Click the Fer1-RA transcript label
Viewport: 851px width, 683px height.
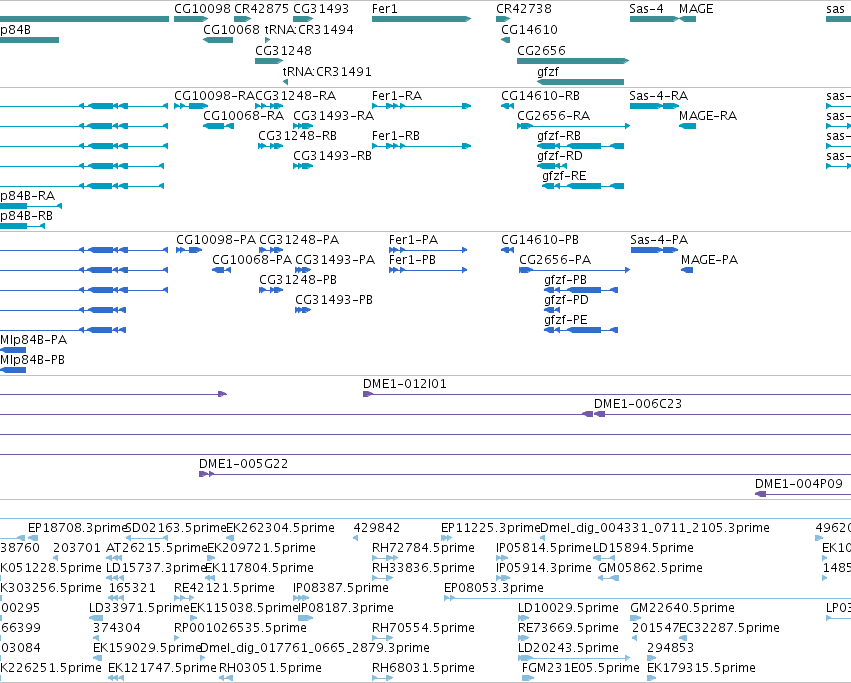[397, 96]
